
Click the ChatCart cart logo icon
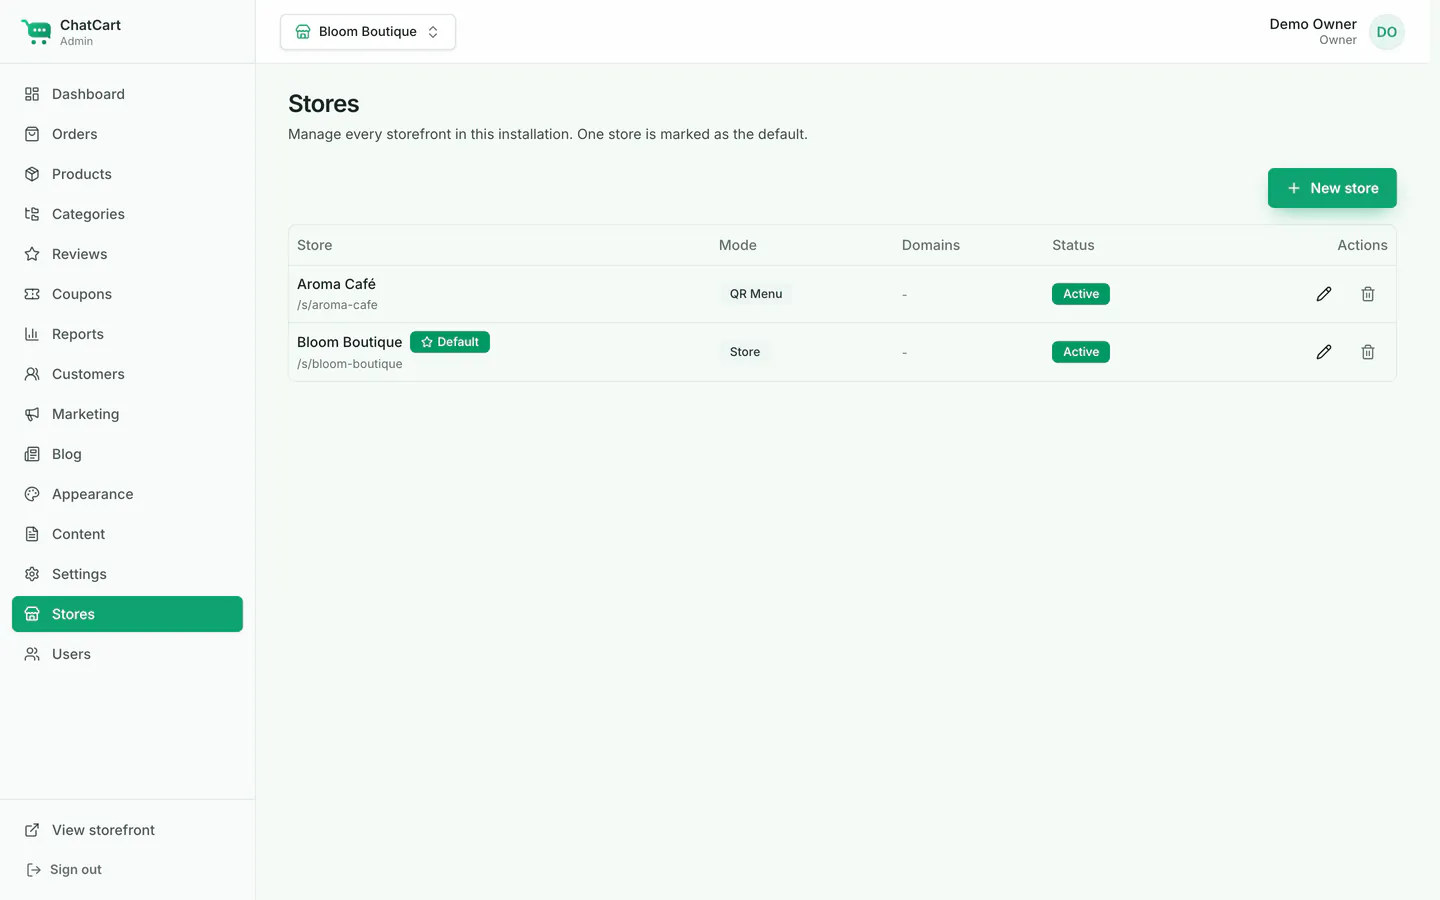[36, 32]
